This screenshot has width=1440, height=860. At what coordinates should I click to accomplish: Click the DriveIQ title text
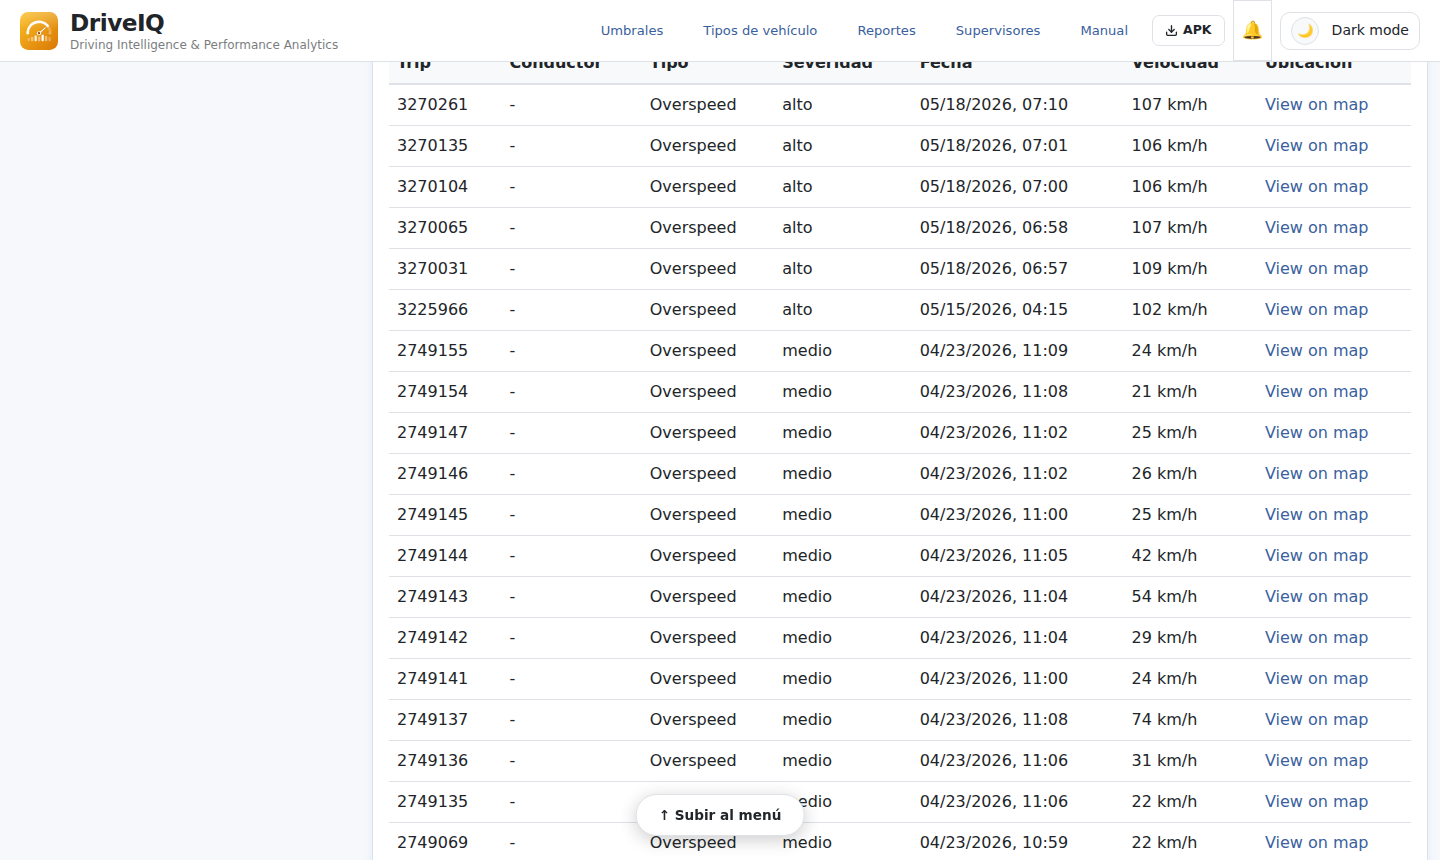pyautogui.click(x=117, y=23)
